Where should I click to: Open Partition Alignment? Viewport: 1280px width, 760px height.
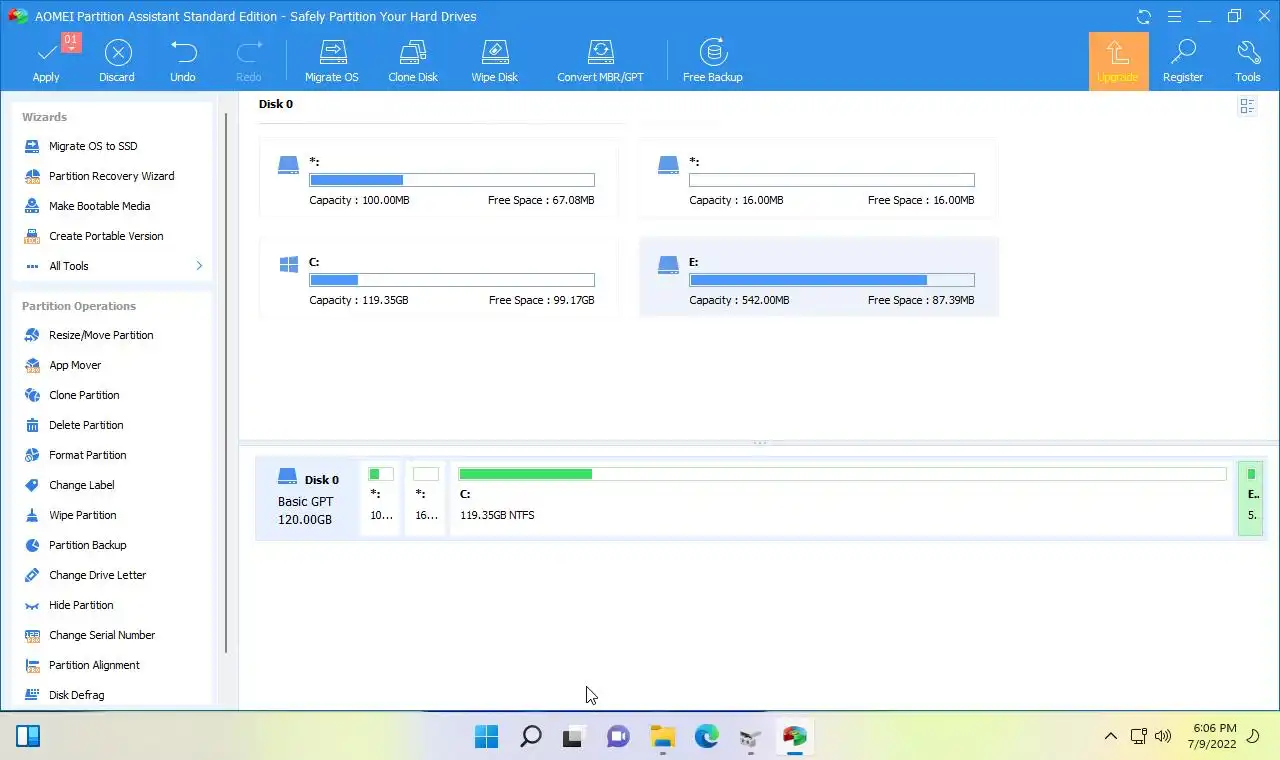(94, 665)
